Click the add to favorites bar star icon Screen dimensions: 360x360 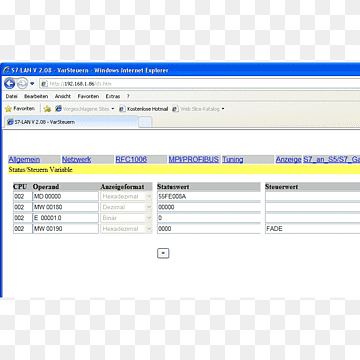pyautogui.click(x=47, y=109)
